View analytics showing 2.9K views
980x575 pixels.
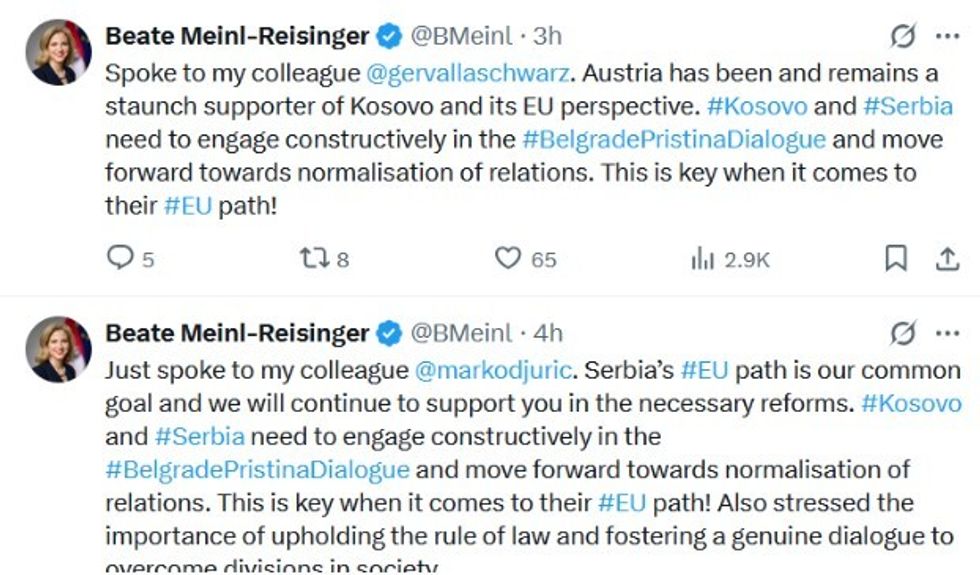coord(702,259)
